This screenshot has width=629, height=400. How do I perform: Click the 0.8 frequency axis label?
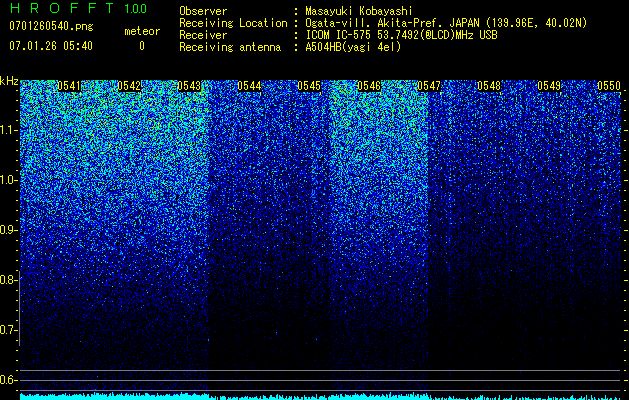tap(9, 280)
